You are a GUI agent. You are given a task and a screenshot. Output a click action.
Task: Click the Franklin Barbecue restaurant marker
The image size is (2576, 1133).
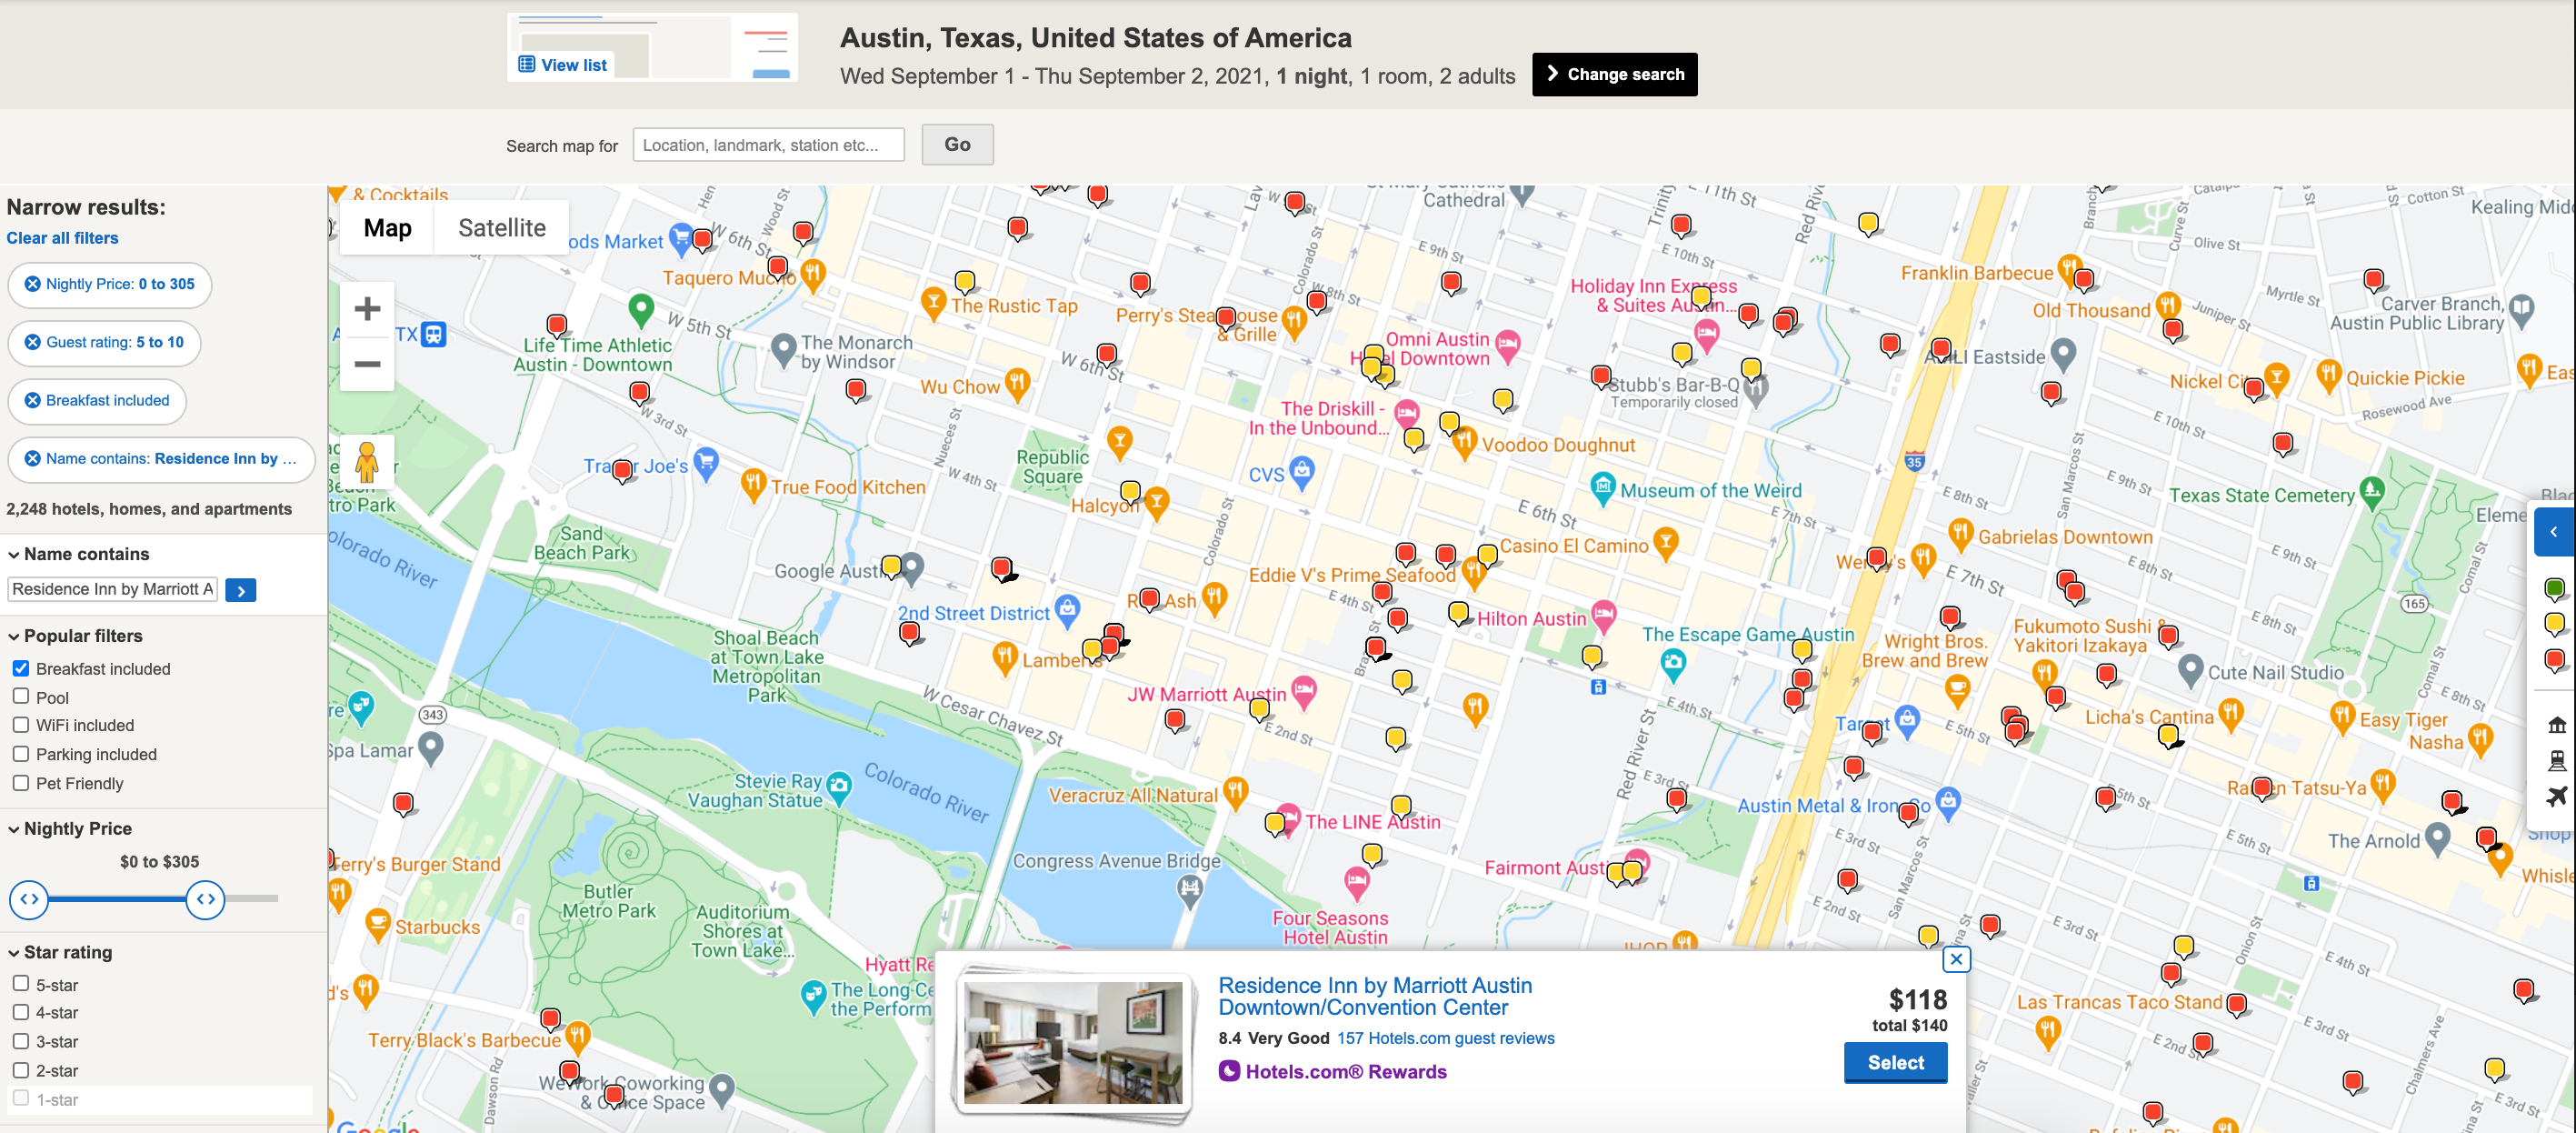[x=2069, y=270]
